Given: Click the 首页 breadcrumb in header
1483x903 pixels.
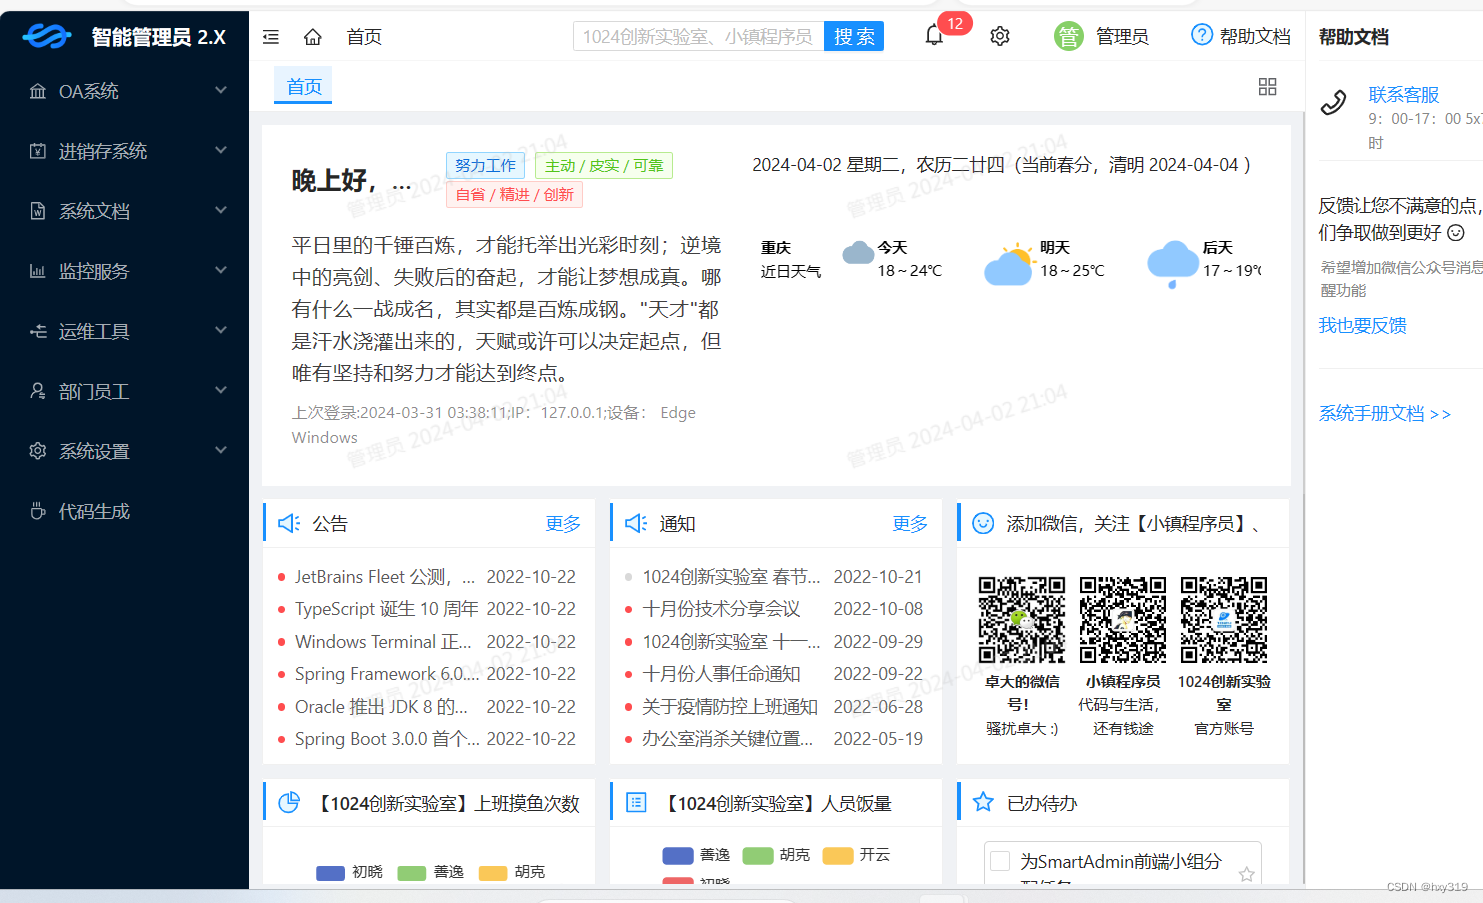Looking at the screenshot, I should [364, 37].
